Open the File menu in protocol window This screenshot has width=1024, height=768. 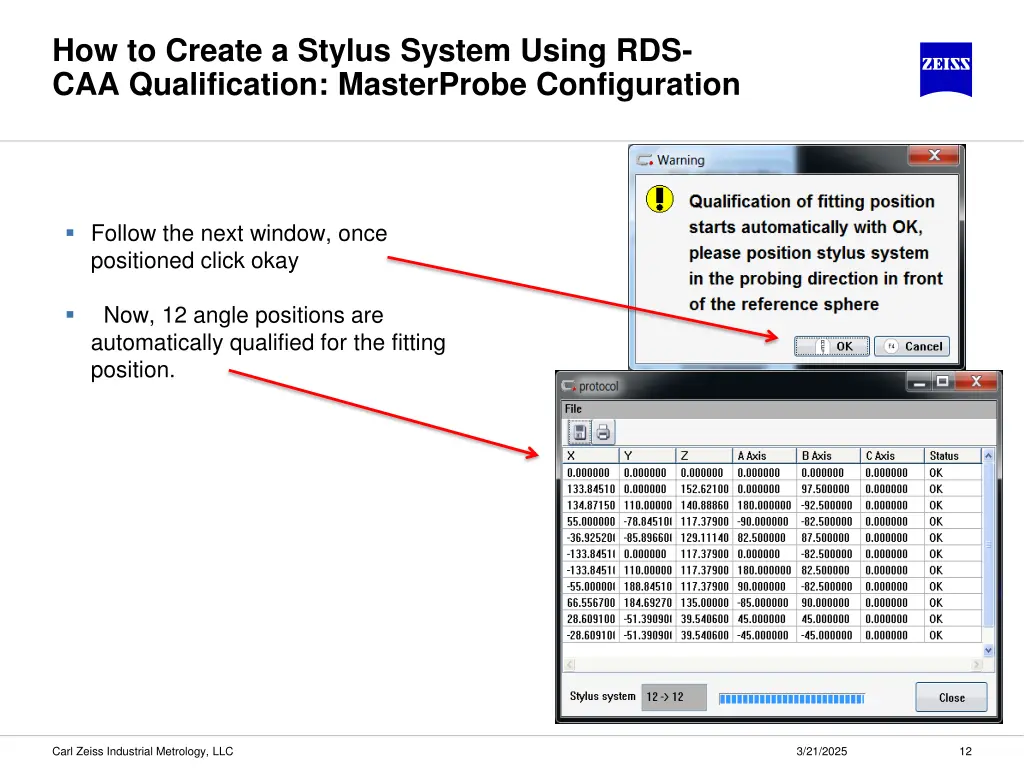point(573,409)
